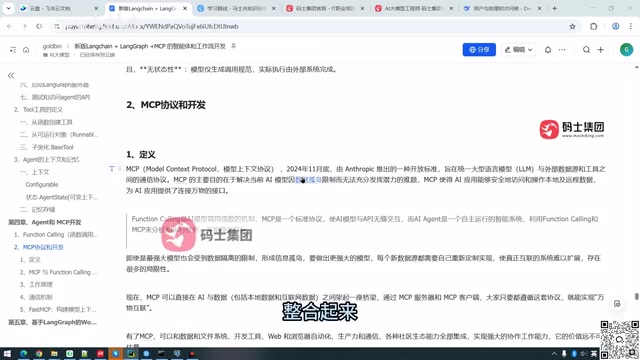Image resolution: width=640 pixels, height=360 pixels.
Task: Jump to outline 2、MCP 与 Function Calling
Action: click(58, 272)
